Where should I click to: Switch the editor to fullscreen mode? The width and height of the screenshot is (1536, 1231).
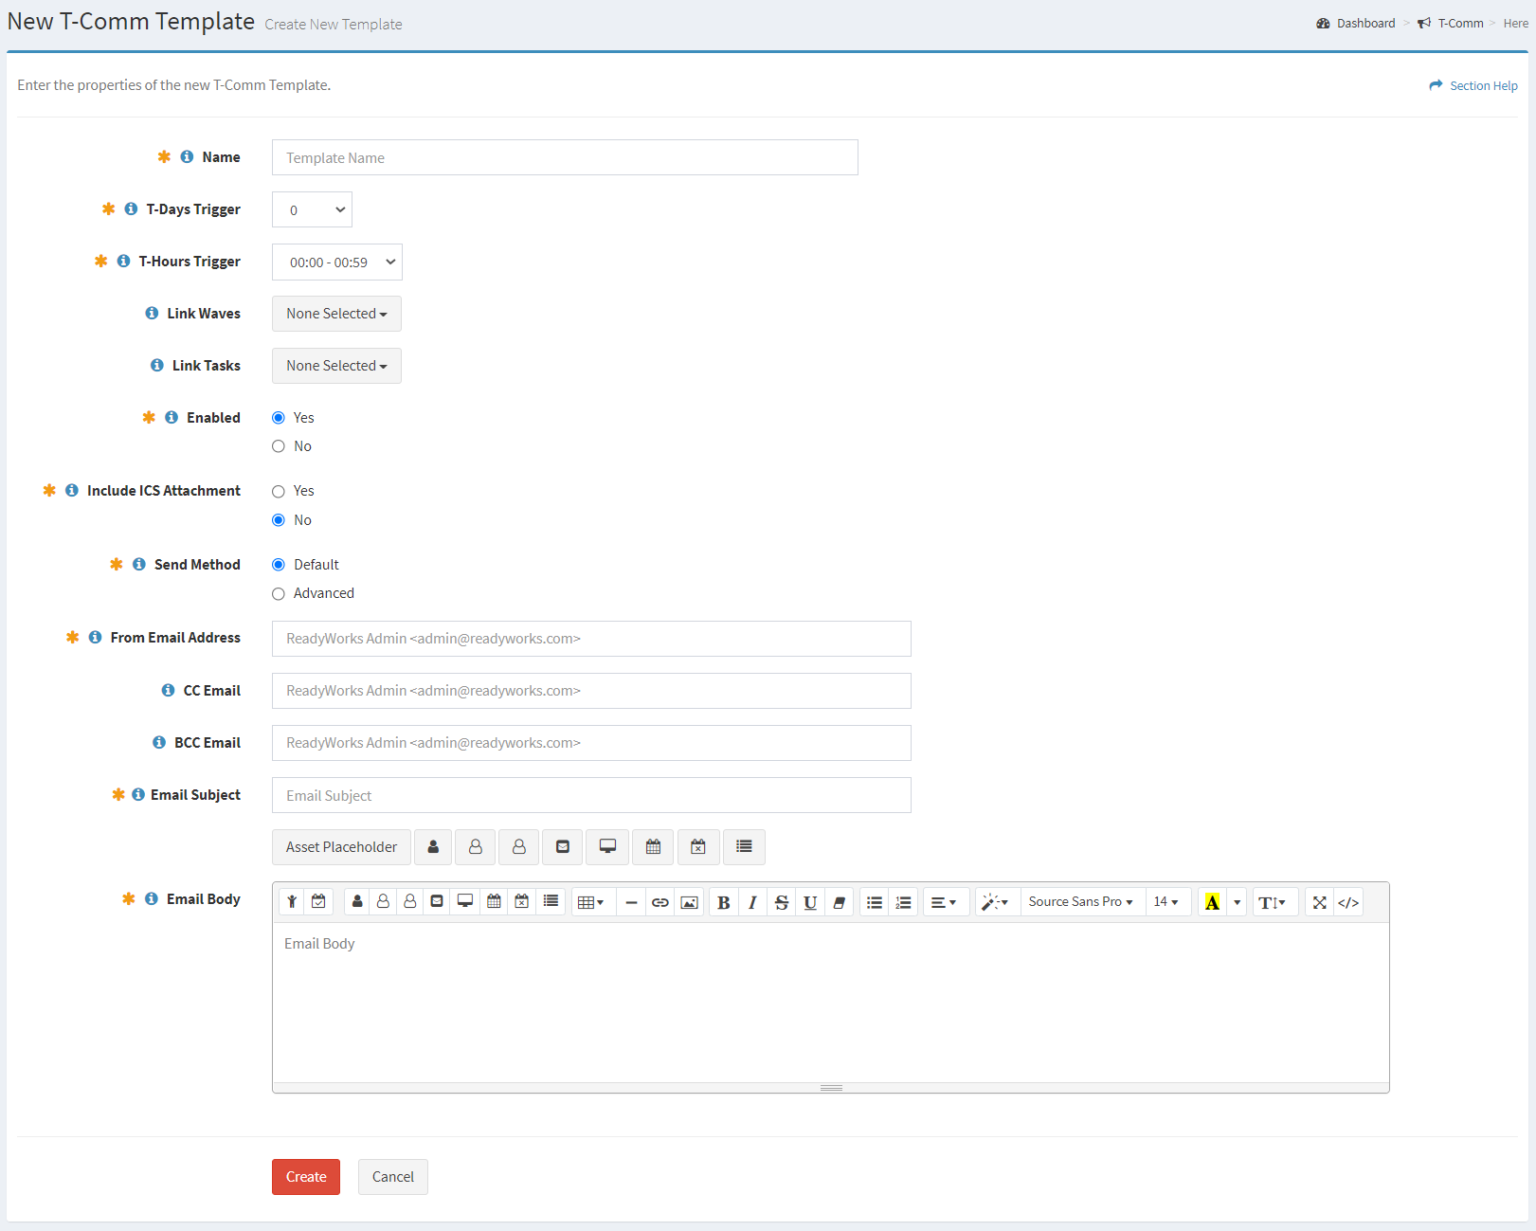(x=1318, y=901)
